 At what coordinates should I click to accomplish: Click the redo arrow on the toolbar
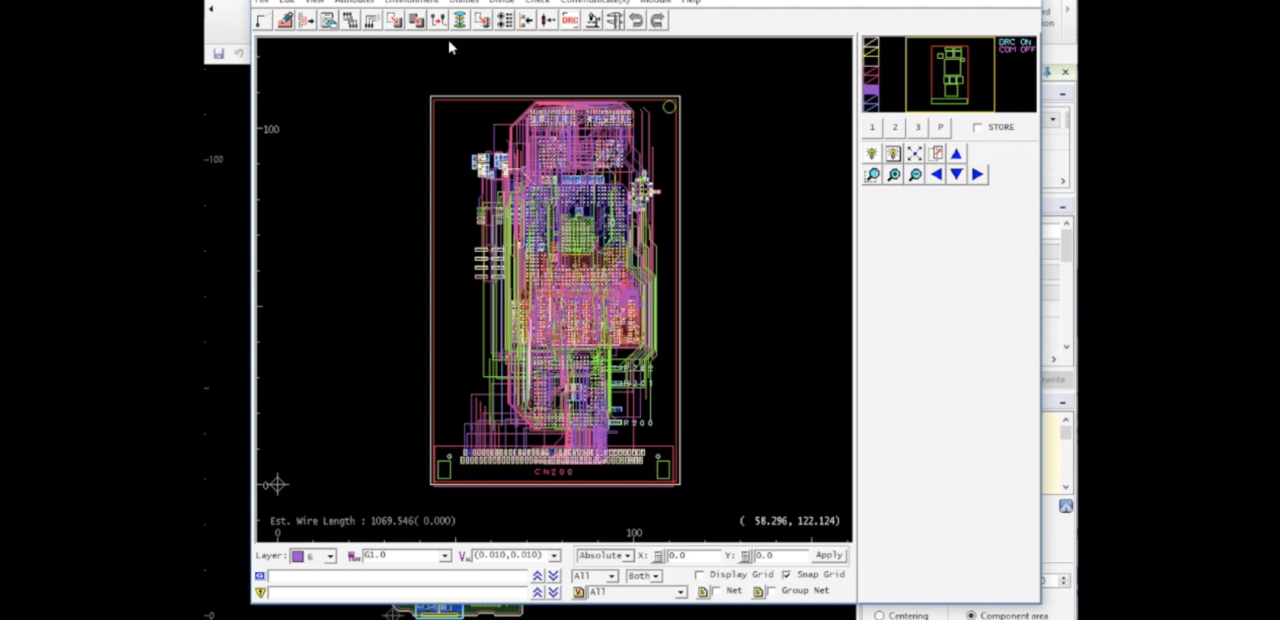[x=657, y=21]
